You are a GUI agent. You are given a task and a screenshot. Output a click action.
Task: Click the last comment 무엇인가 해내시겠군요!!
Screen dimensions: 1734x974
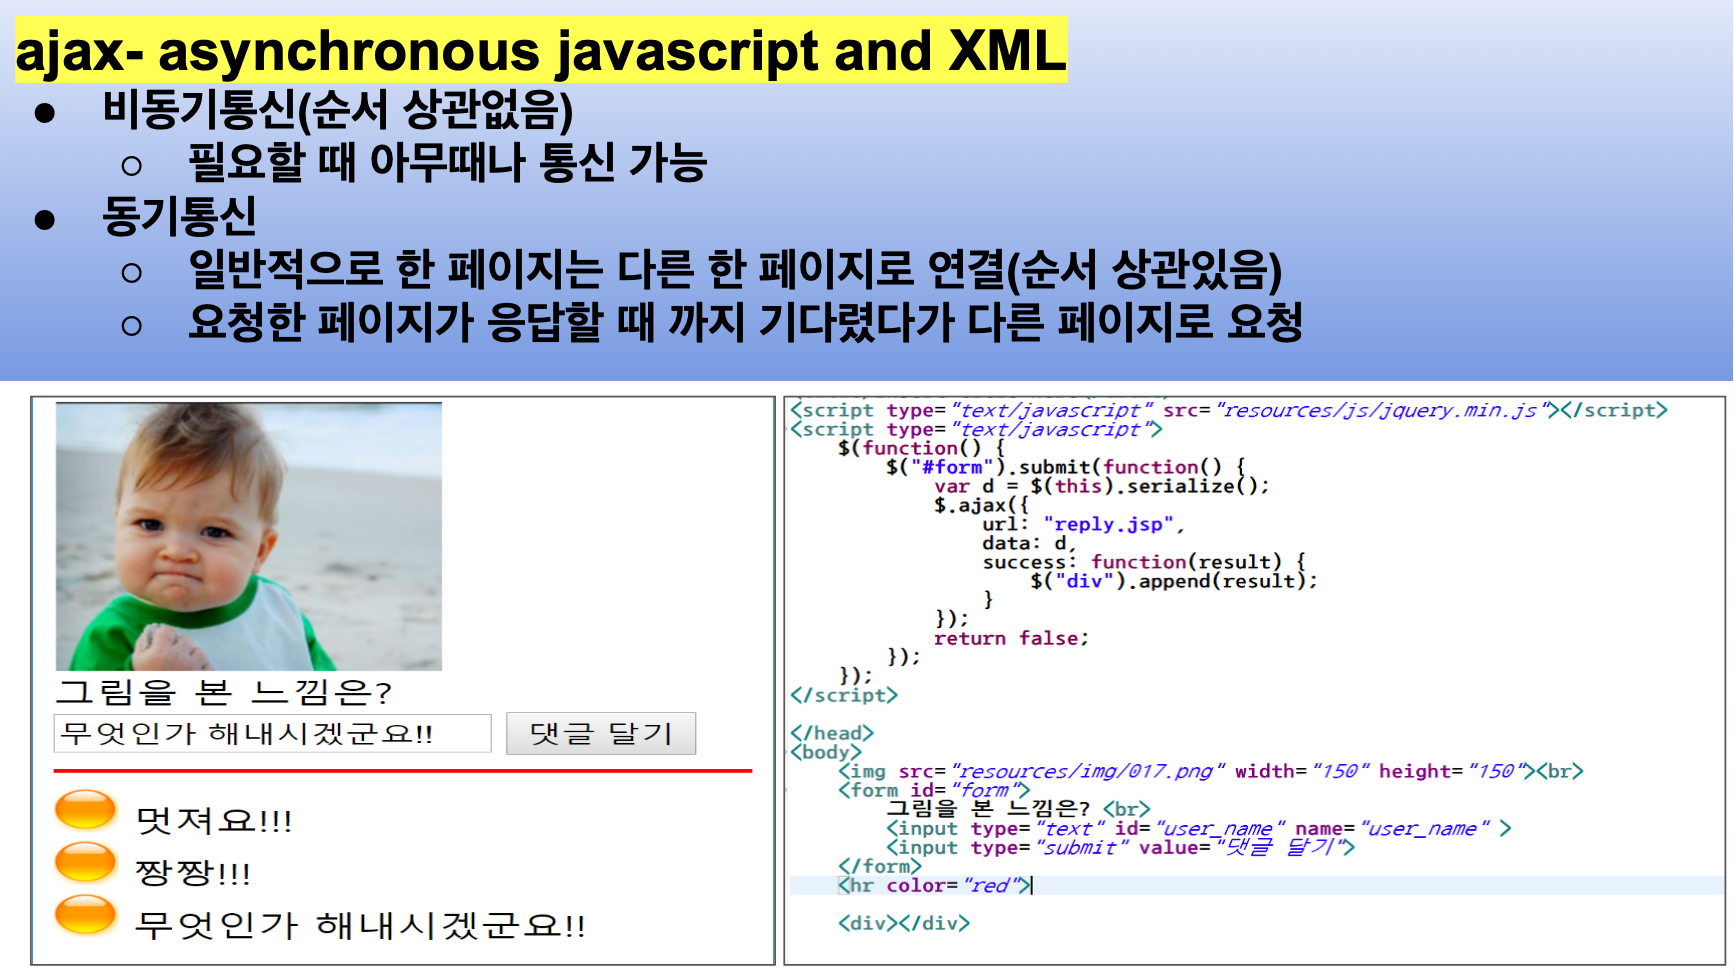point(360,926)
